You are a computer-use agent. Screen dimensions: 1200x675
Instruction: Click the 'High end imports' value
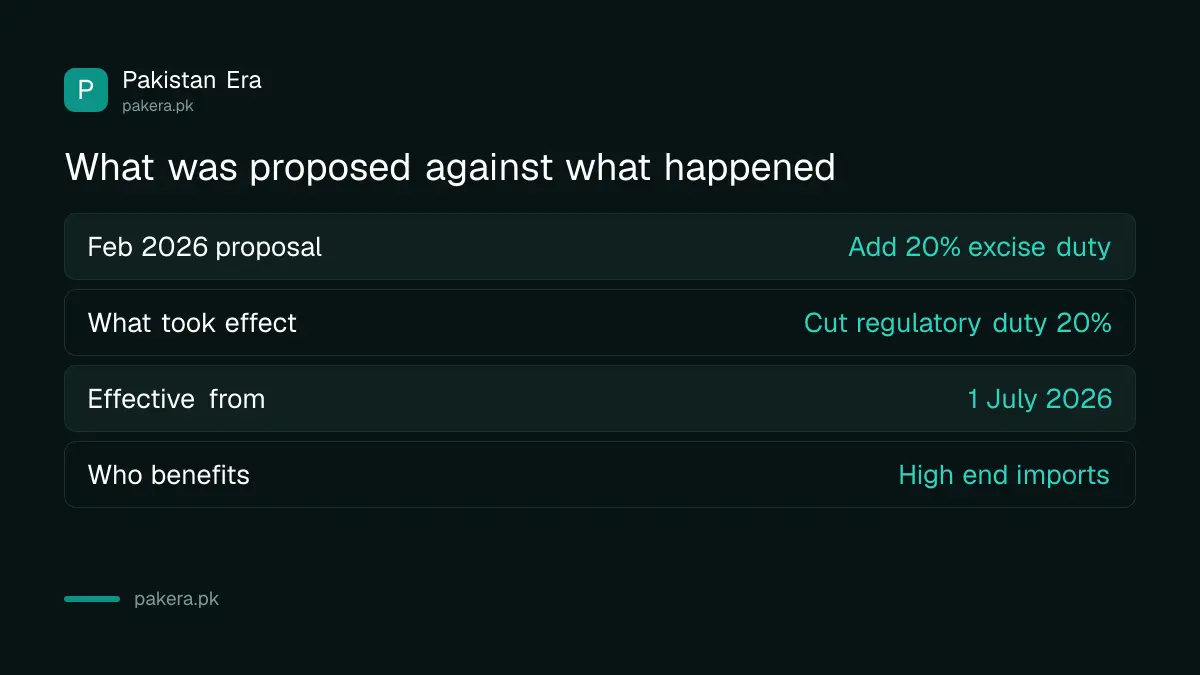click(x=1004, y=475)
